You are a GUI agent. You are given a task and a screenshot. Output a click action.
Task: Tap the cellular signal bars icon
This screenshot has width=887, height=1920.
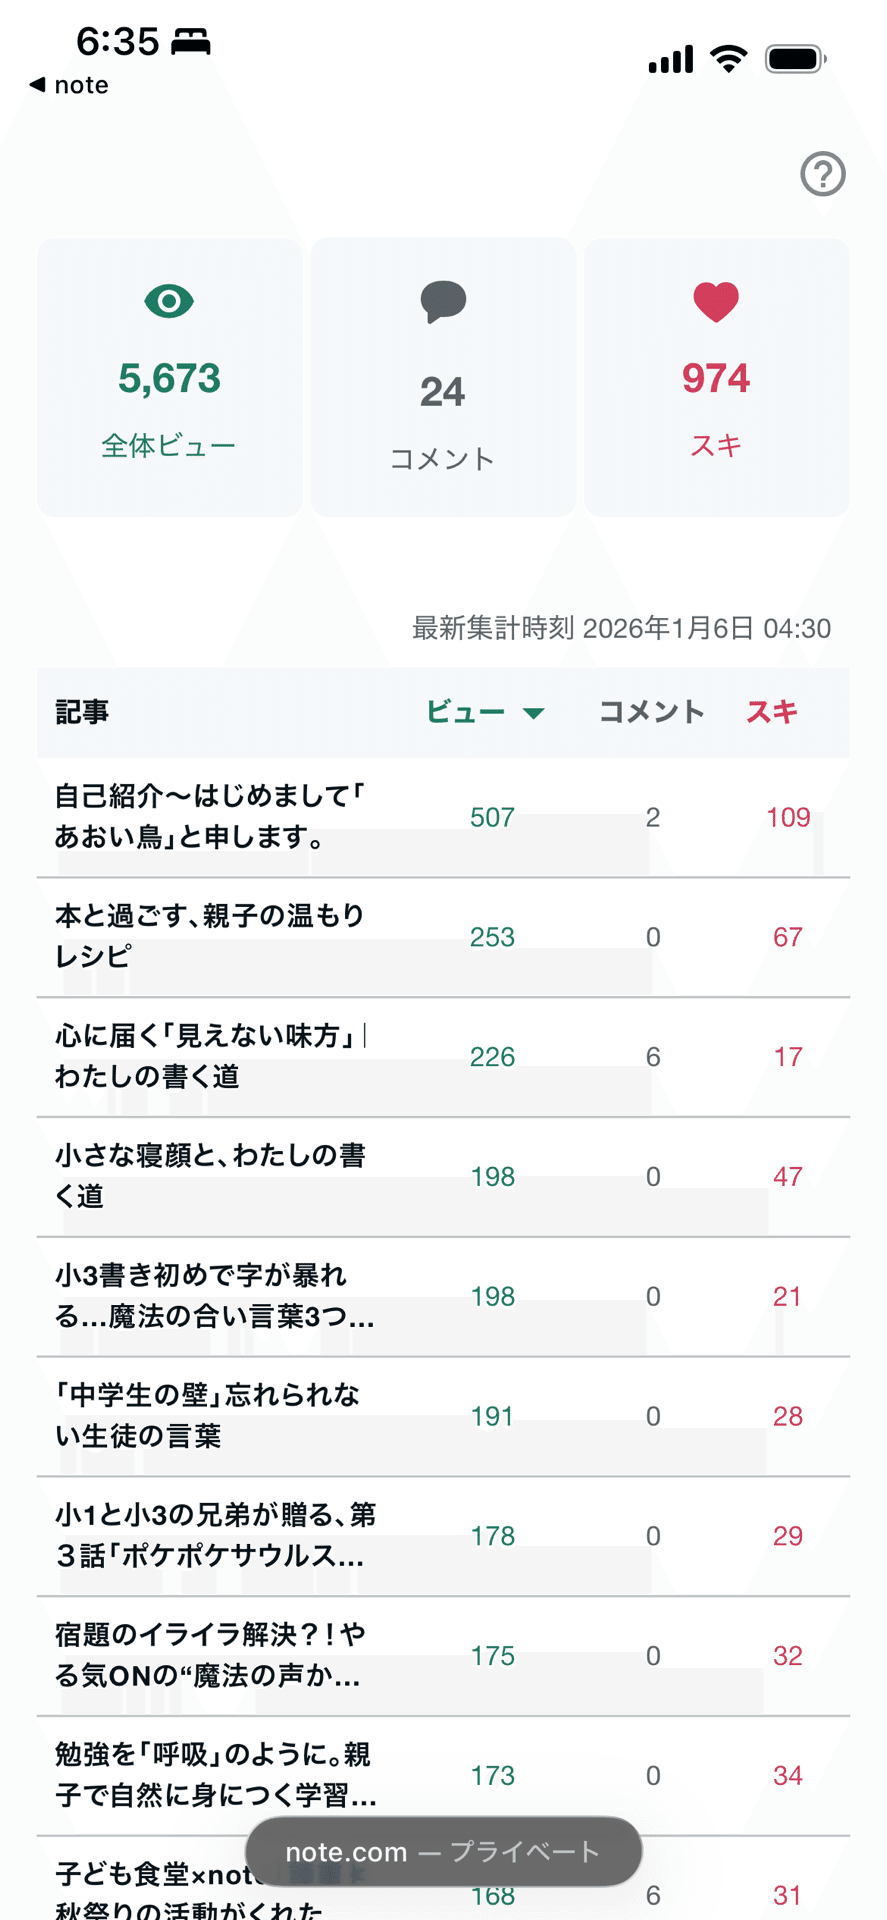(x=670, y=60)
